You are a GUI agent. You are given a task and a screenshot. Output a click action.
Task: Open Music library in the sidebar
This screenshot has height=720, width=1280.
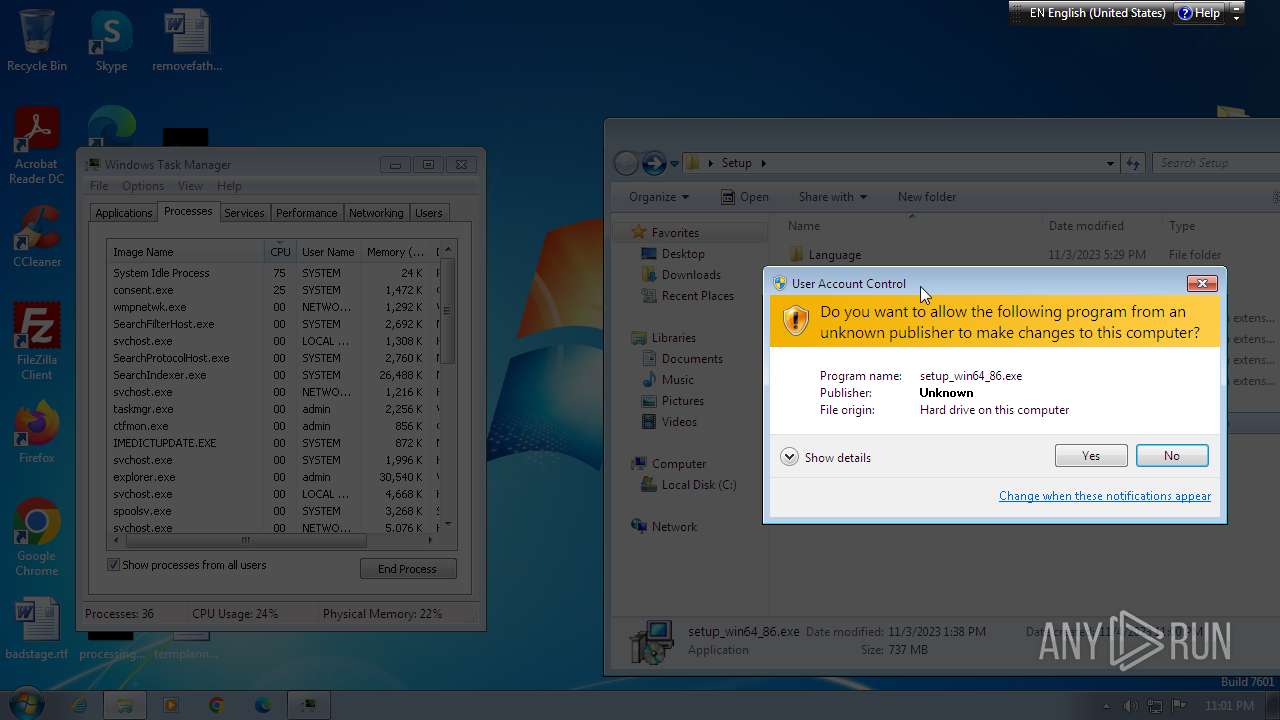pos(677,380)
